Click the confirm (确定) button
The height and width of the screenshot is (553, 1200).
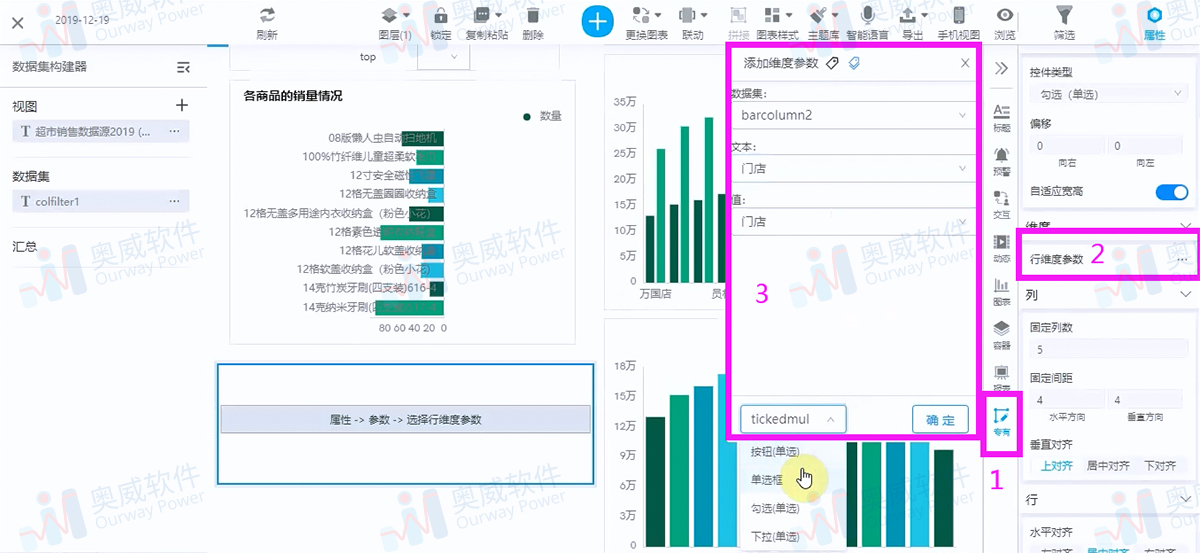coord(940,419)
